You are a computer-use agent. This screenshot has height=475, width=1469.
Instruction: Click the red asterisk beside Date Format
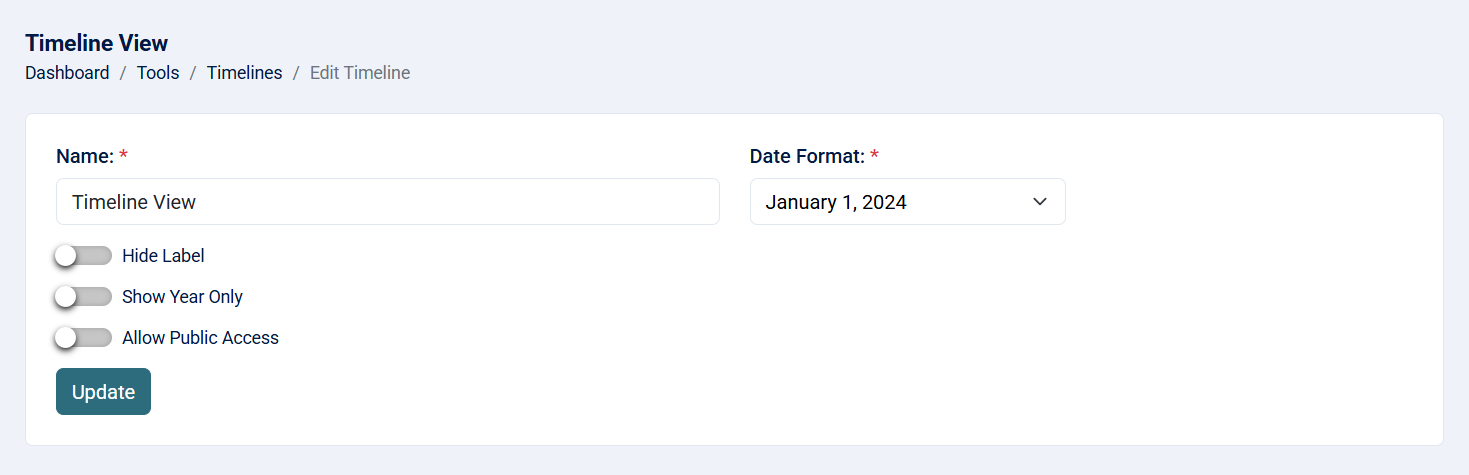875,155
